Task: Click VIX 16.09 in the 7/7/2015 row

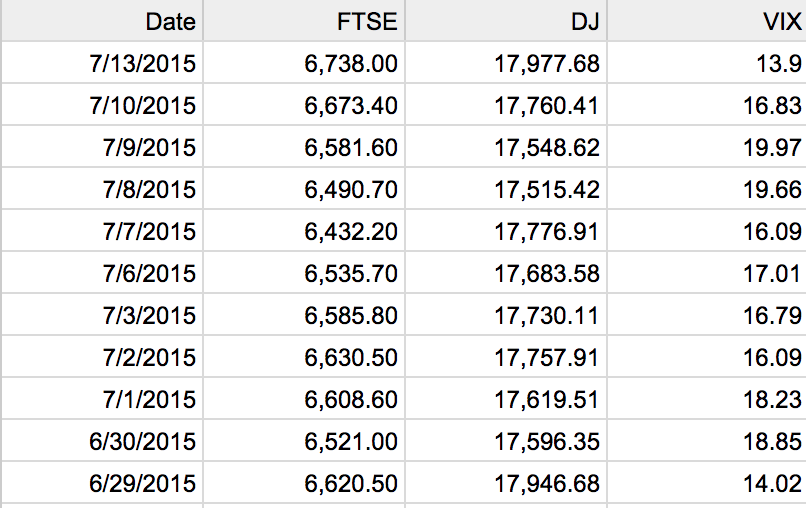Action: [x=707, y=231]
